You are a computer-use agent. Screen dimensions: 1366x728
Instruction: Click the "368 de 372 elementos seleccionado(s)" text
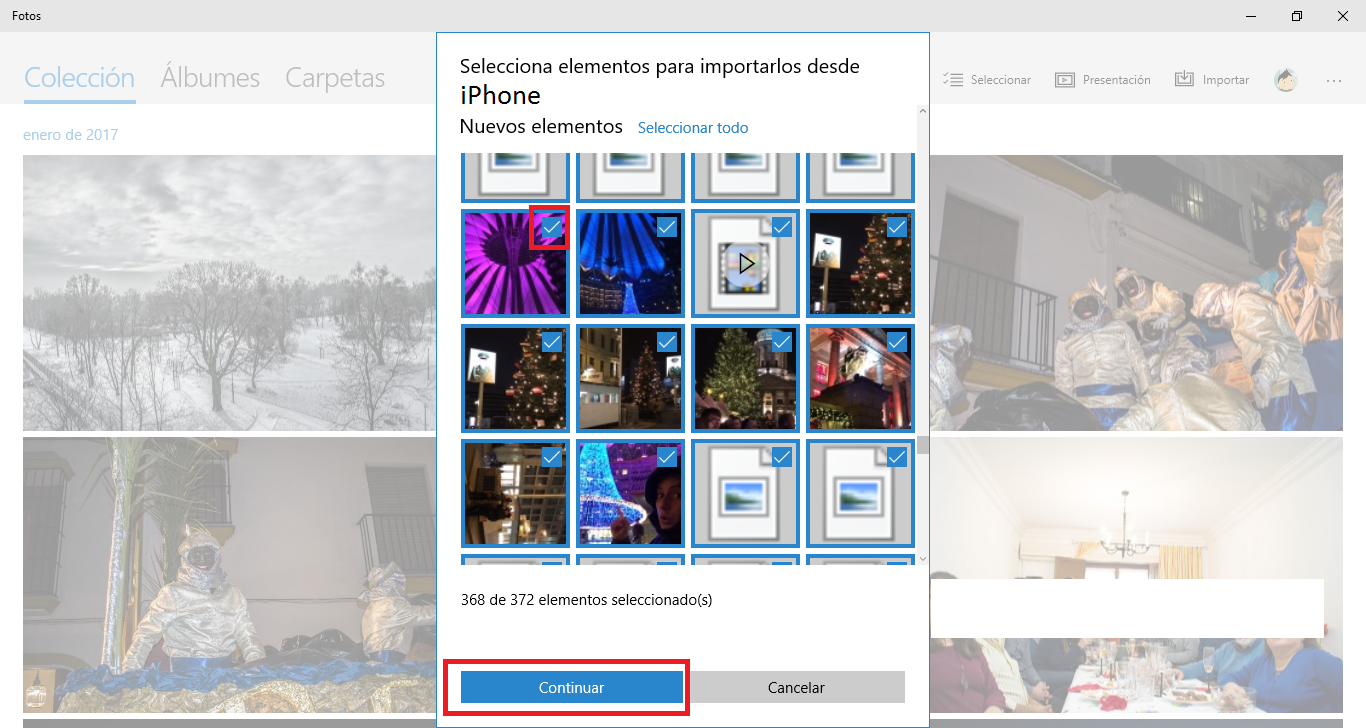click(586, 600)
